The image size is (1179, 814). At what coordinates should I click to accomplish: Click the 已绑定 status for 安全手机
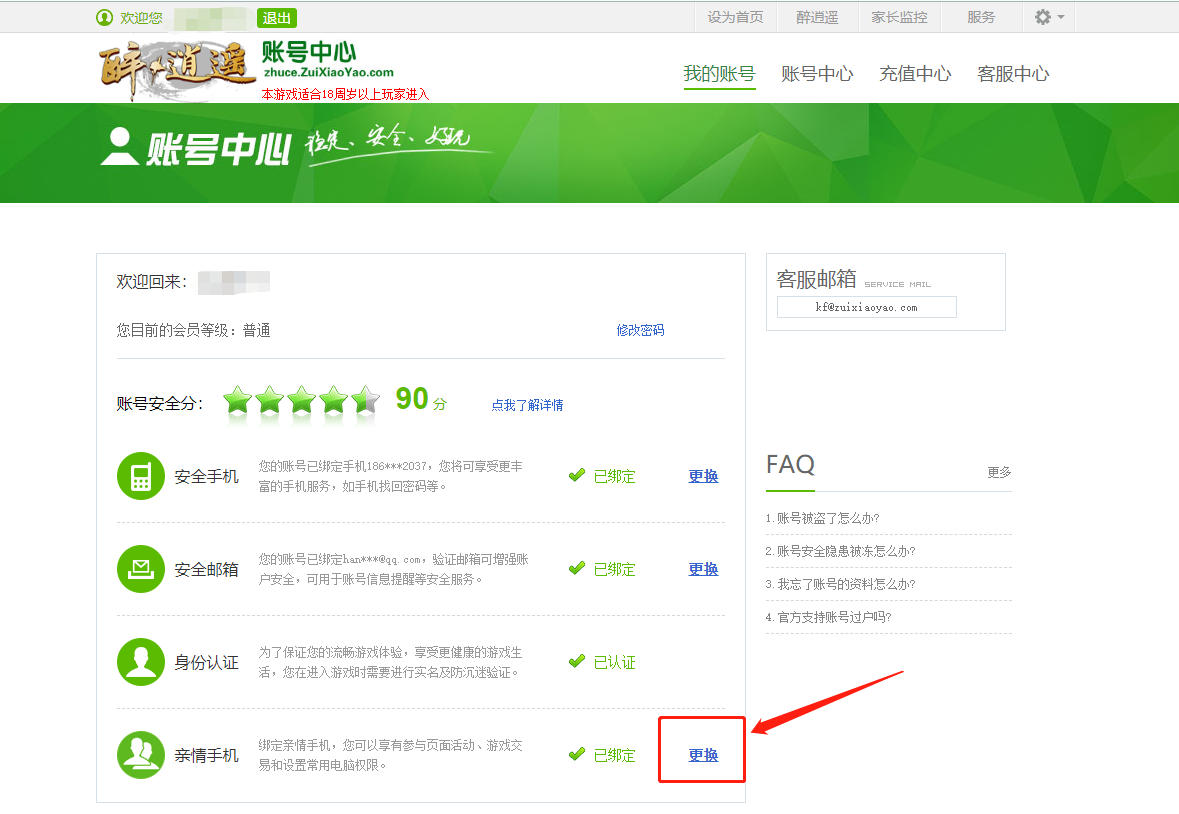click(x=614, y=476)
